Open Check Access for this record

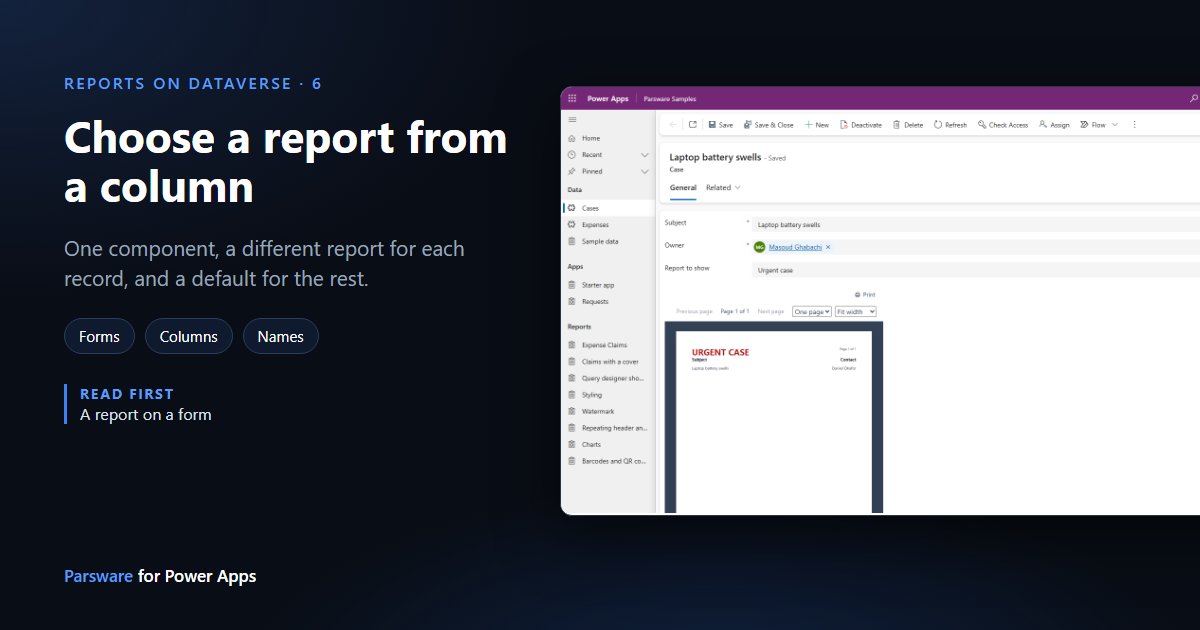click(x=1002, y=125)
